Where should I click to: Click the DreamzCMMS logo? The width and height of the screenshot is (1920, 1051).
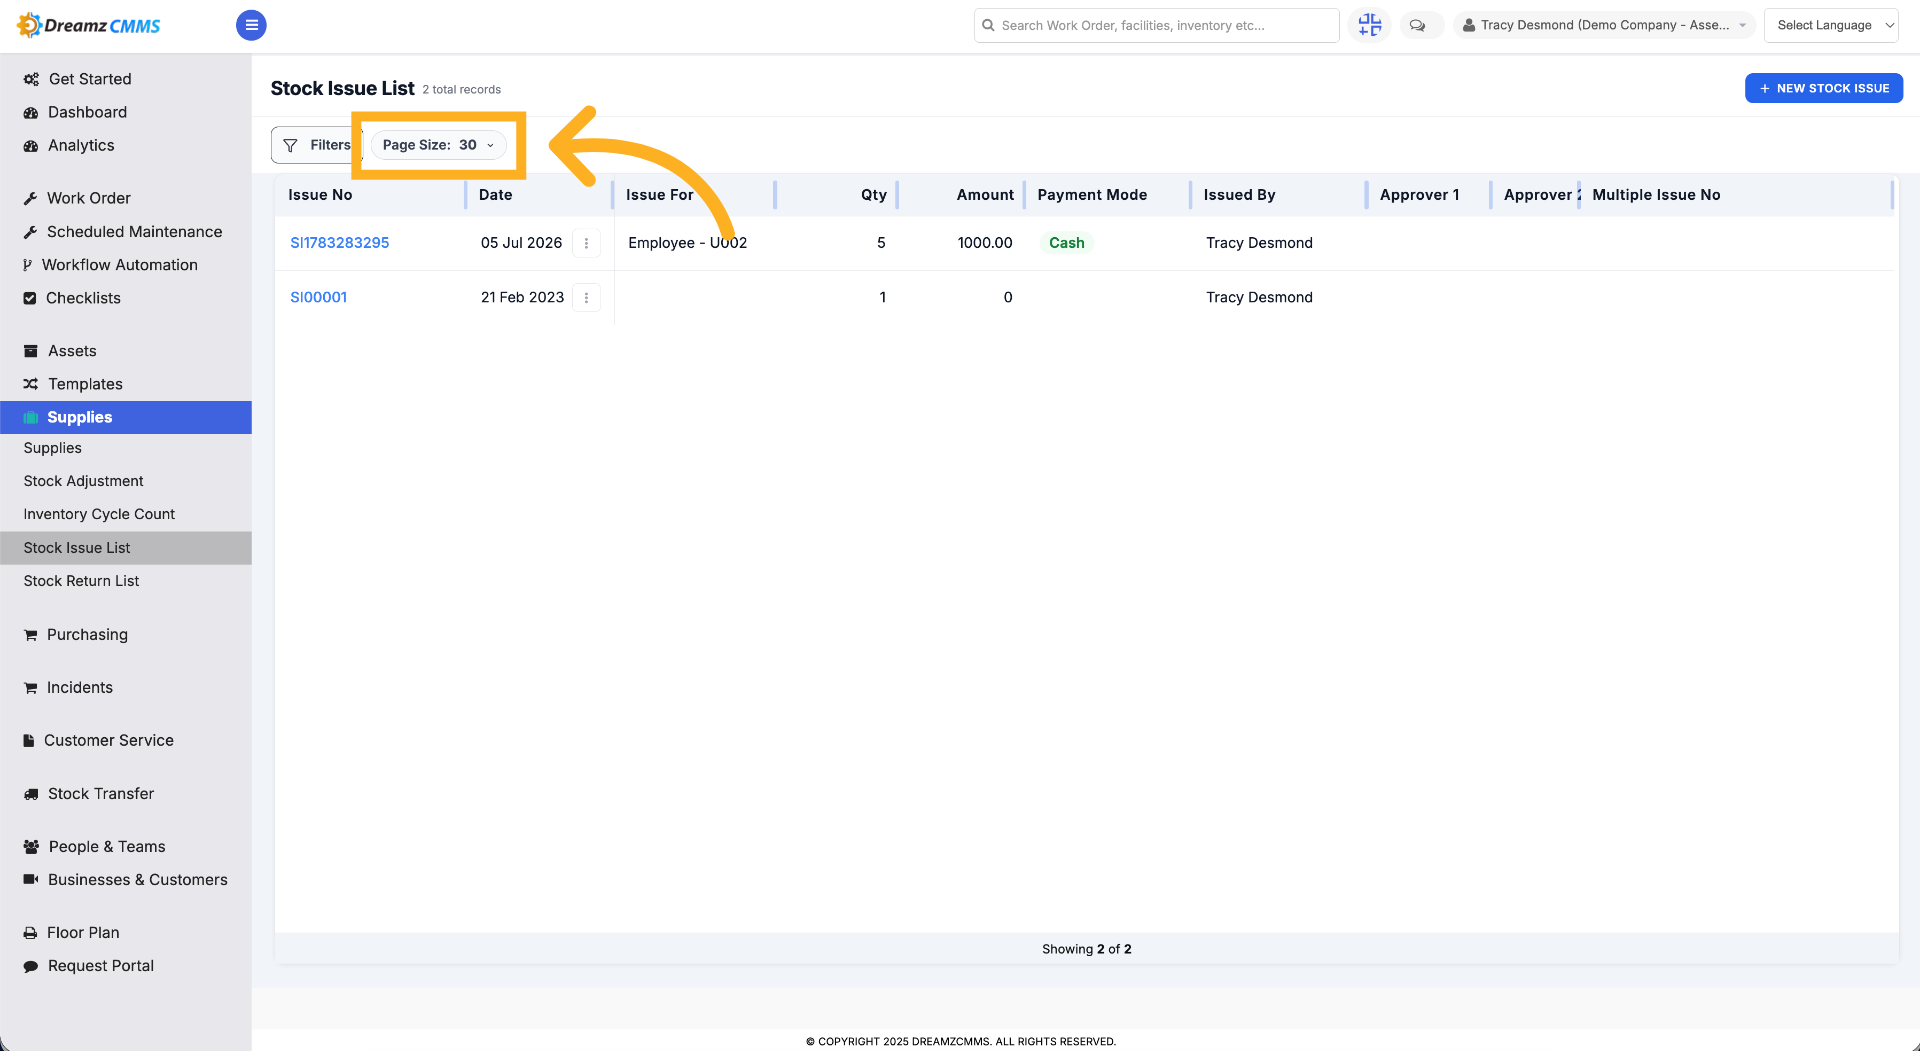(89, 25)
